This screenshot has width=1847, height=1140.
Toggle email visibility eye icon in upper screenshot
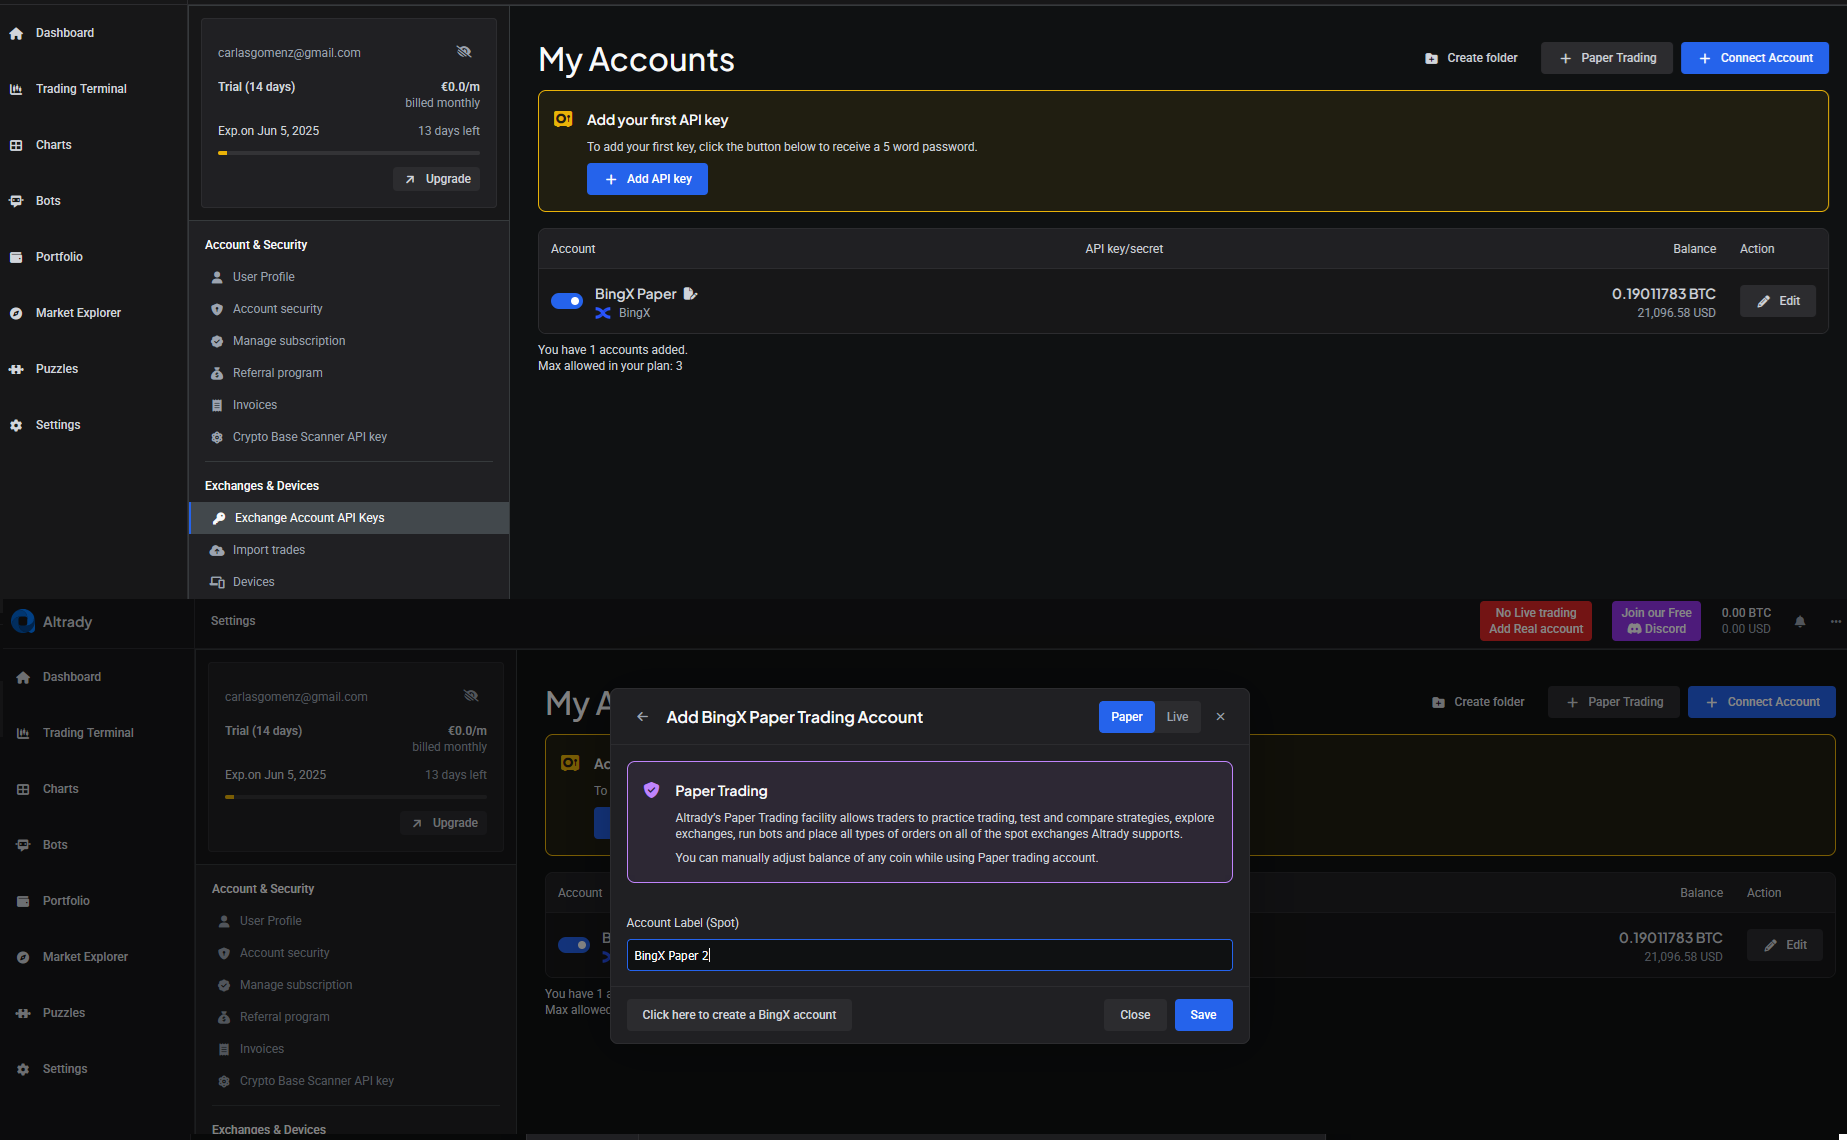click(x=464, y=52)
